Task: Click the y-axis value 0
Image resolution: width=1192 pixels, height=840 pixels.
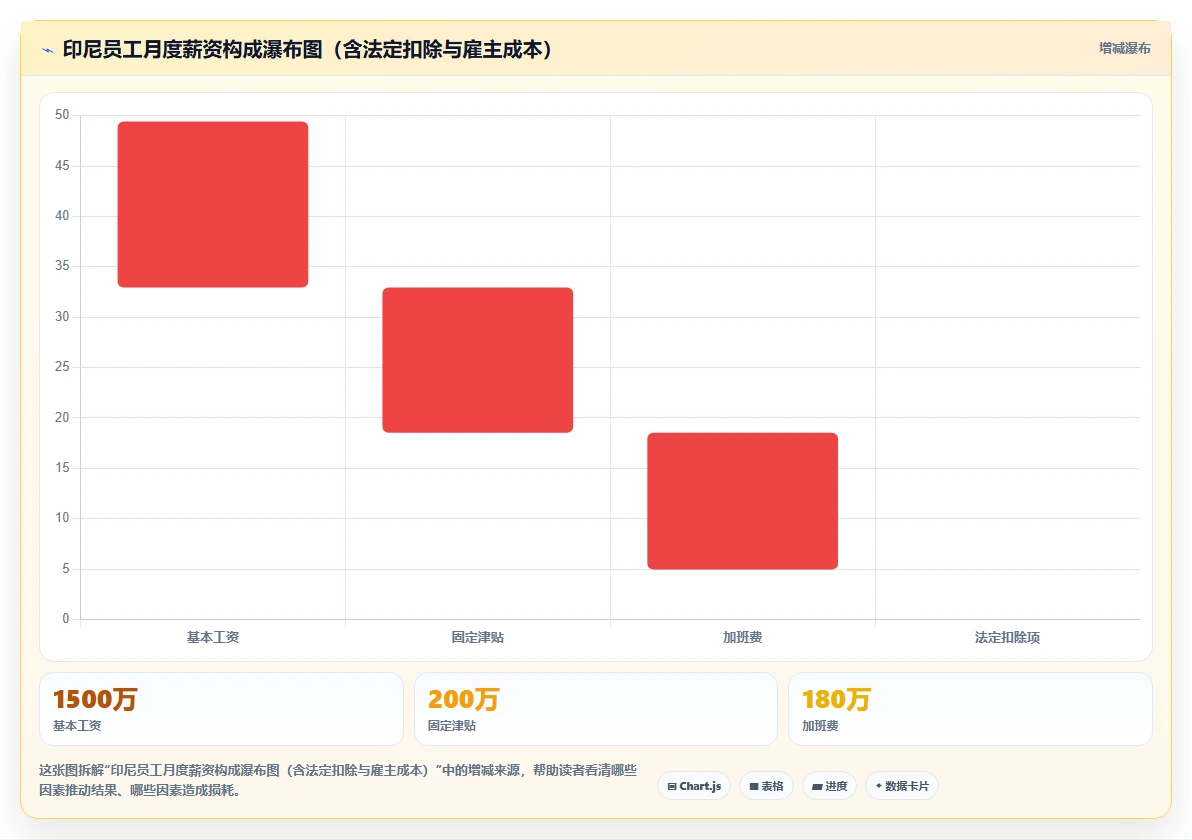Action: click(65, 619)
